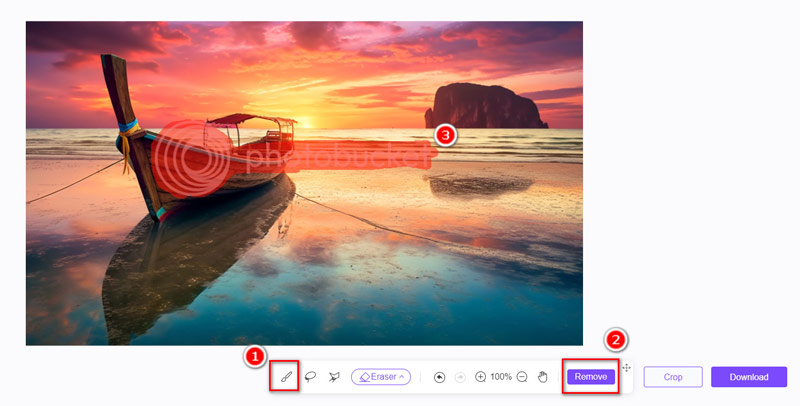
Task: Select the Brush tool
Action: tap(286, 377)
